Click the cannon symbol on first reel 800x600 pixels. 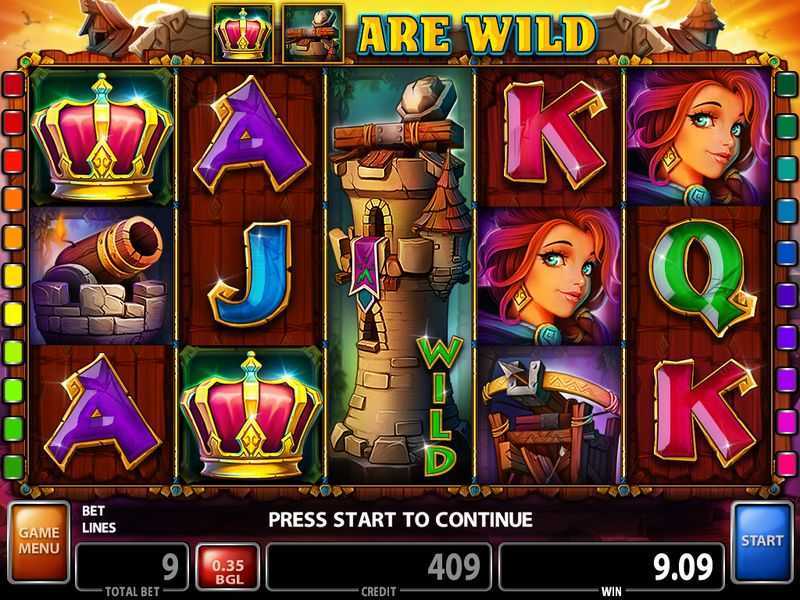(100, 276)
